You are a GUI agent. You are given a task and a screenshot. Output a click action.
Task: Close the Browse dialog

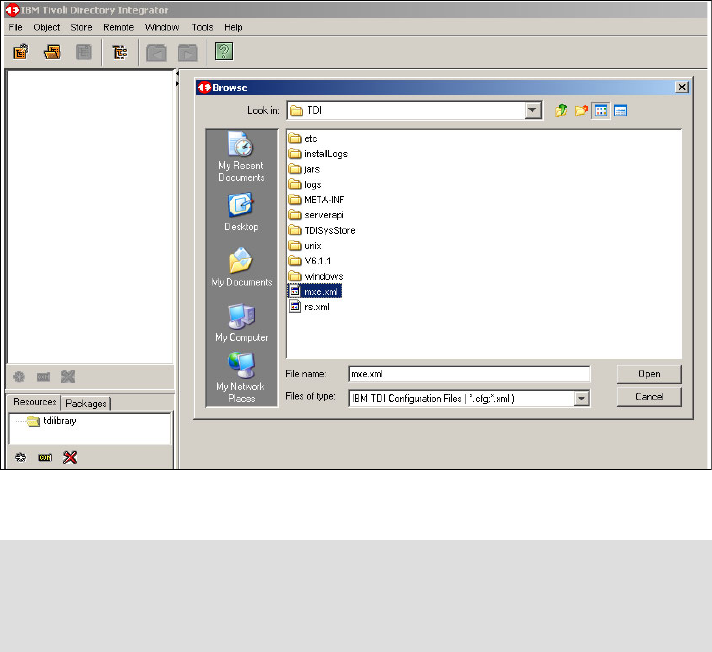click(682, 87)
